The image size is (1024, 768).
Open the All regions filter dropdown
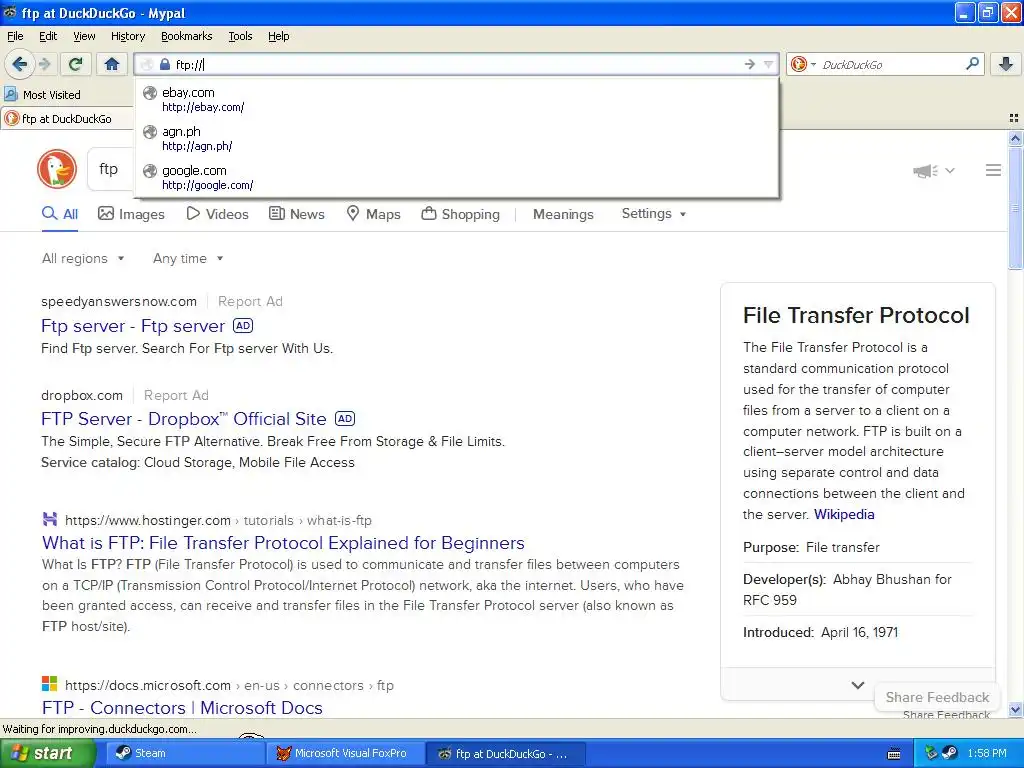pos(83,259)
